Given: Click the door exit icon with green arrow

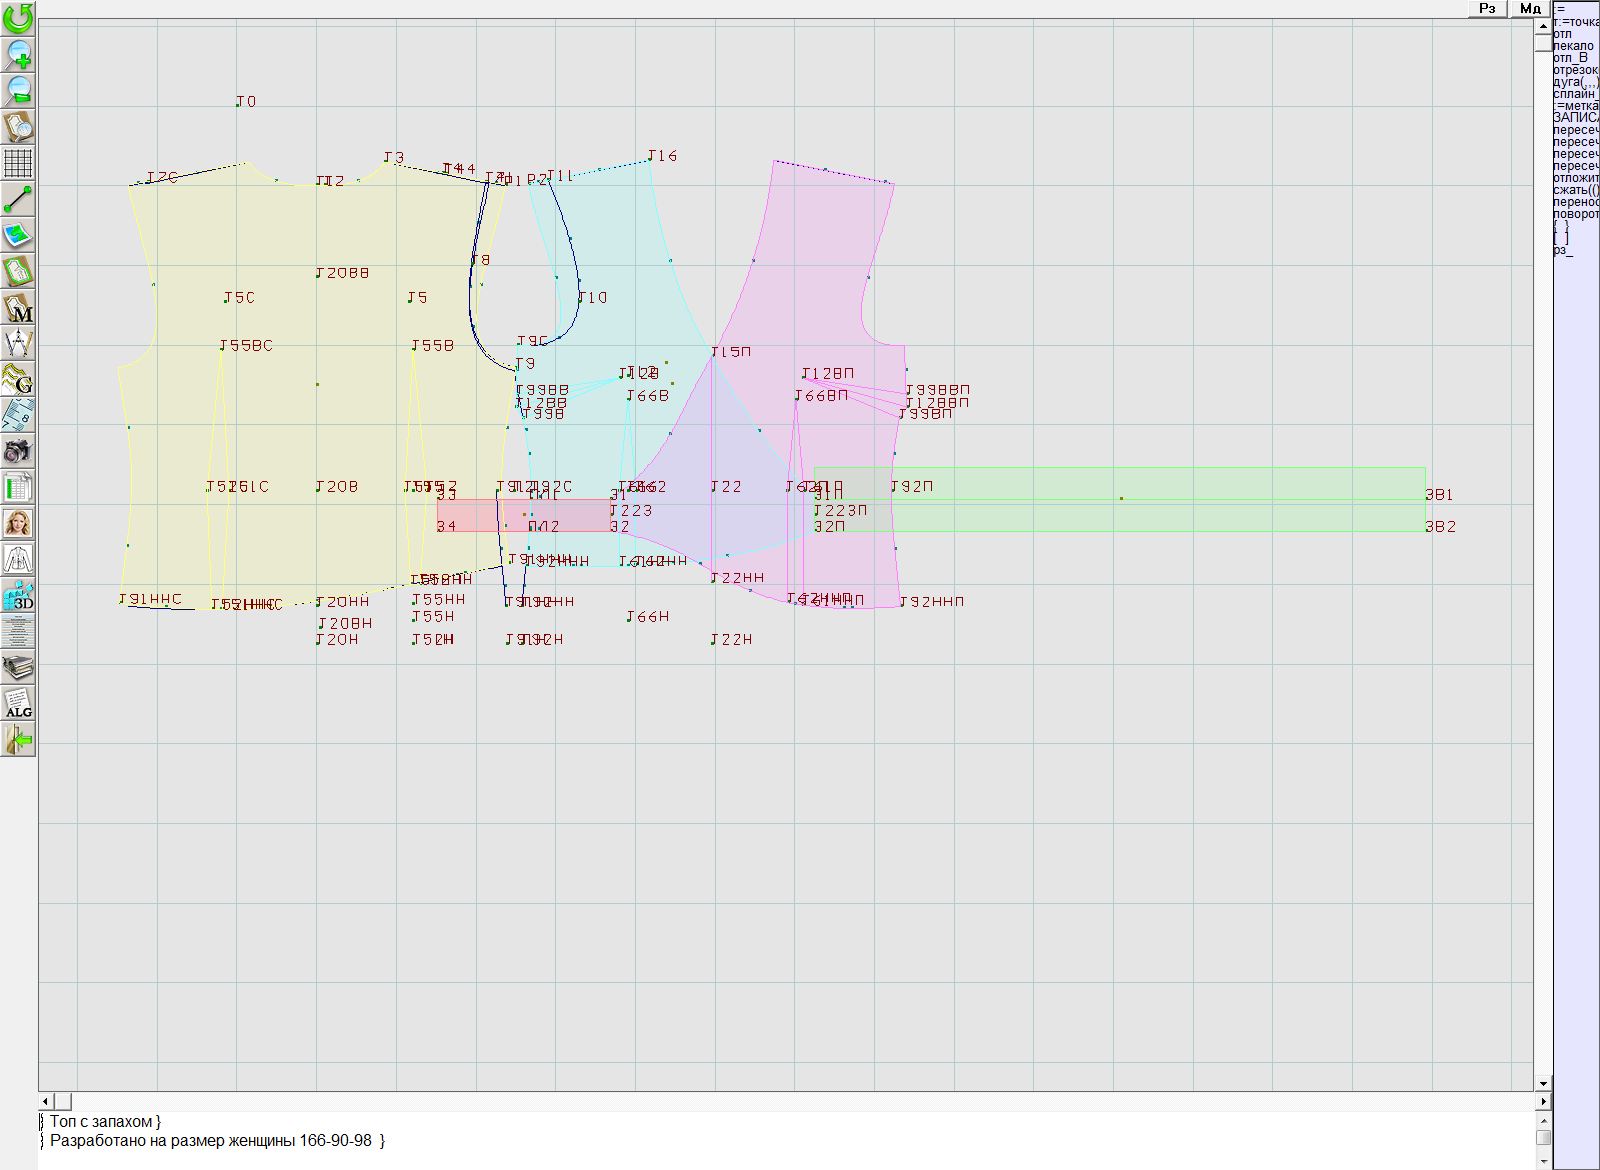Looking at the screenshot, I should pyautogui.click(x=18, y=740).
